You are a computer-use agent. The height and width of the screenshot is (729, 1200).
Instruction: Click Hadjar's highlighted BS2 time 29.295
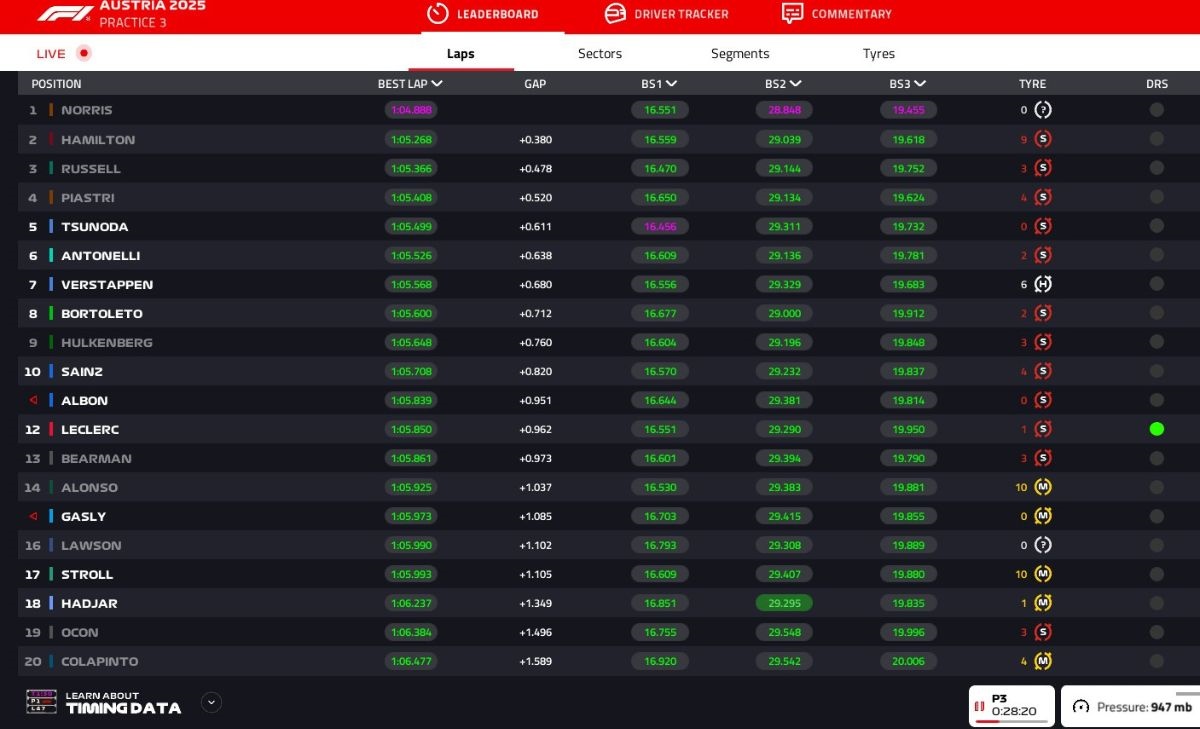(x=784, y=603)
